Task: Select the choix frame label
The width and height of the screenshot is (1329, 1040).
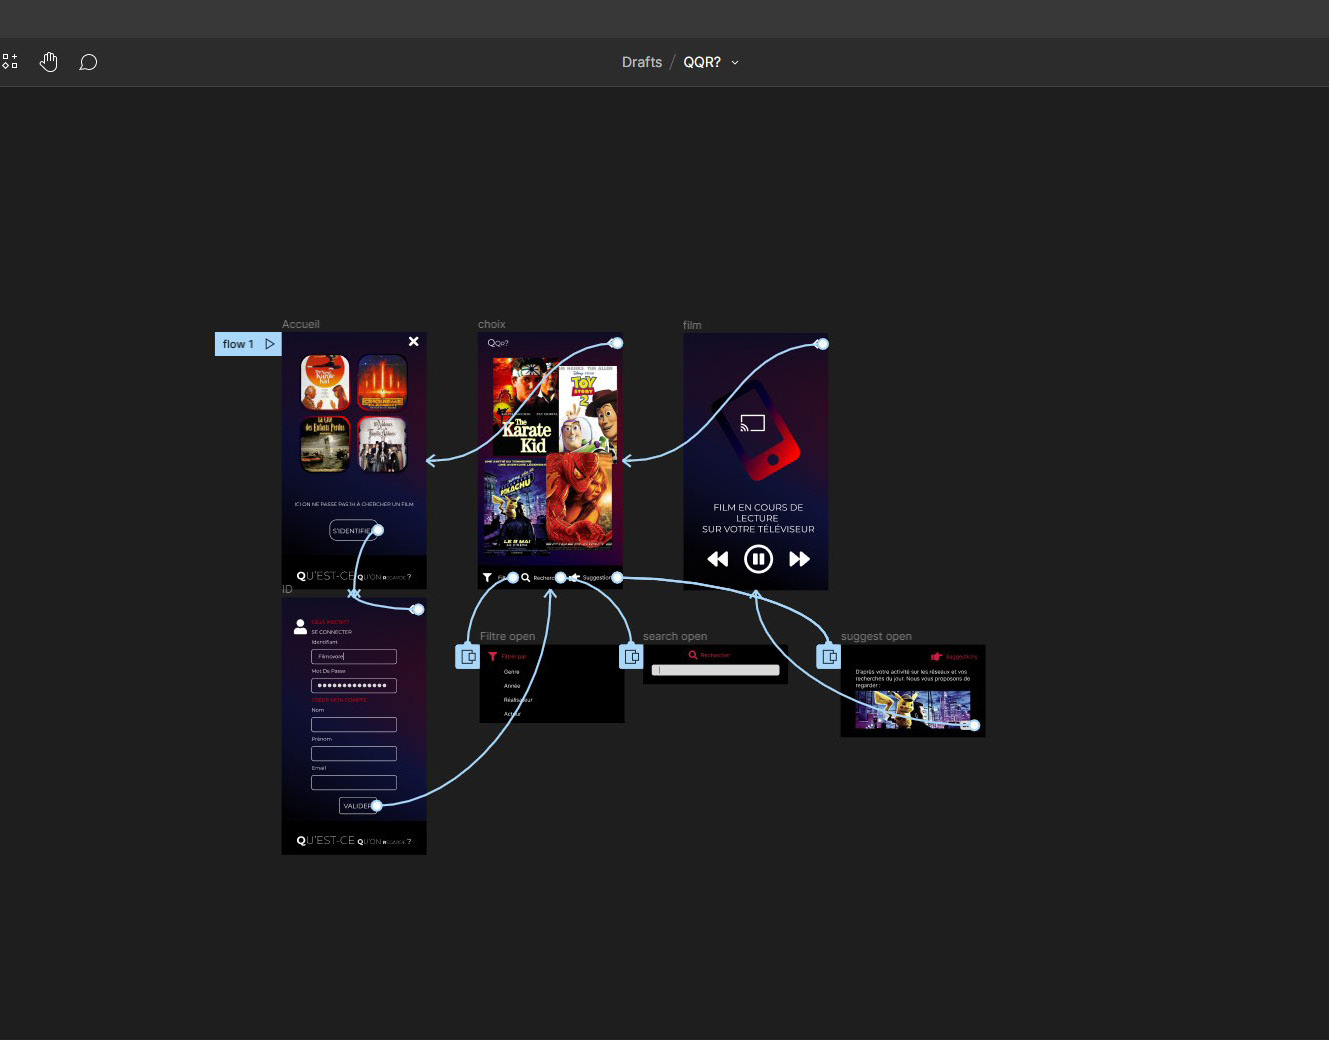Action: (492, 324)
